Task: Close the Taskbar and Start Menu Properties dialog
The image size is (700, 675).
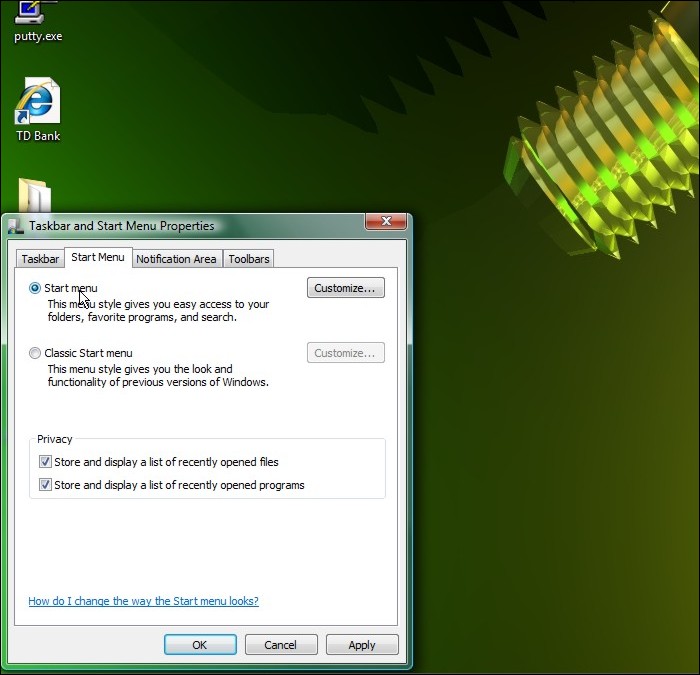Action: 385,221
